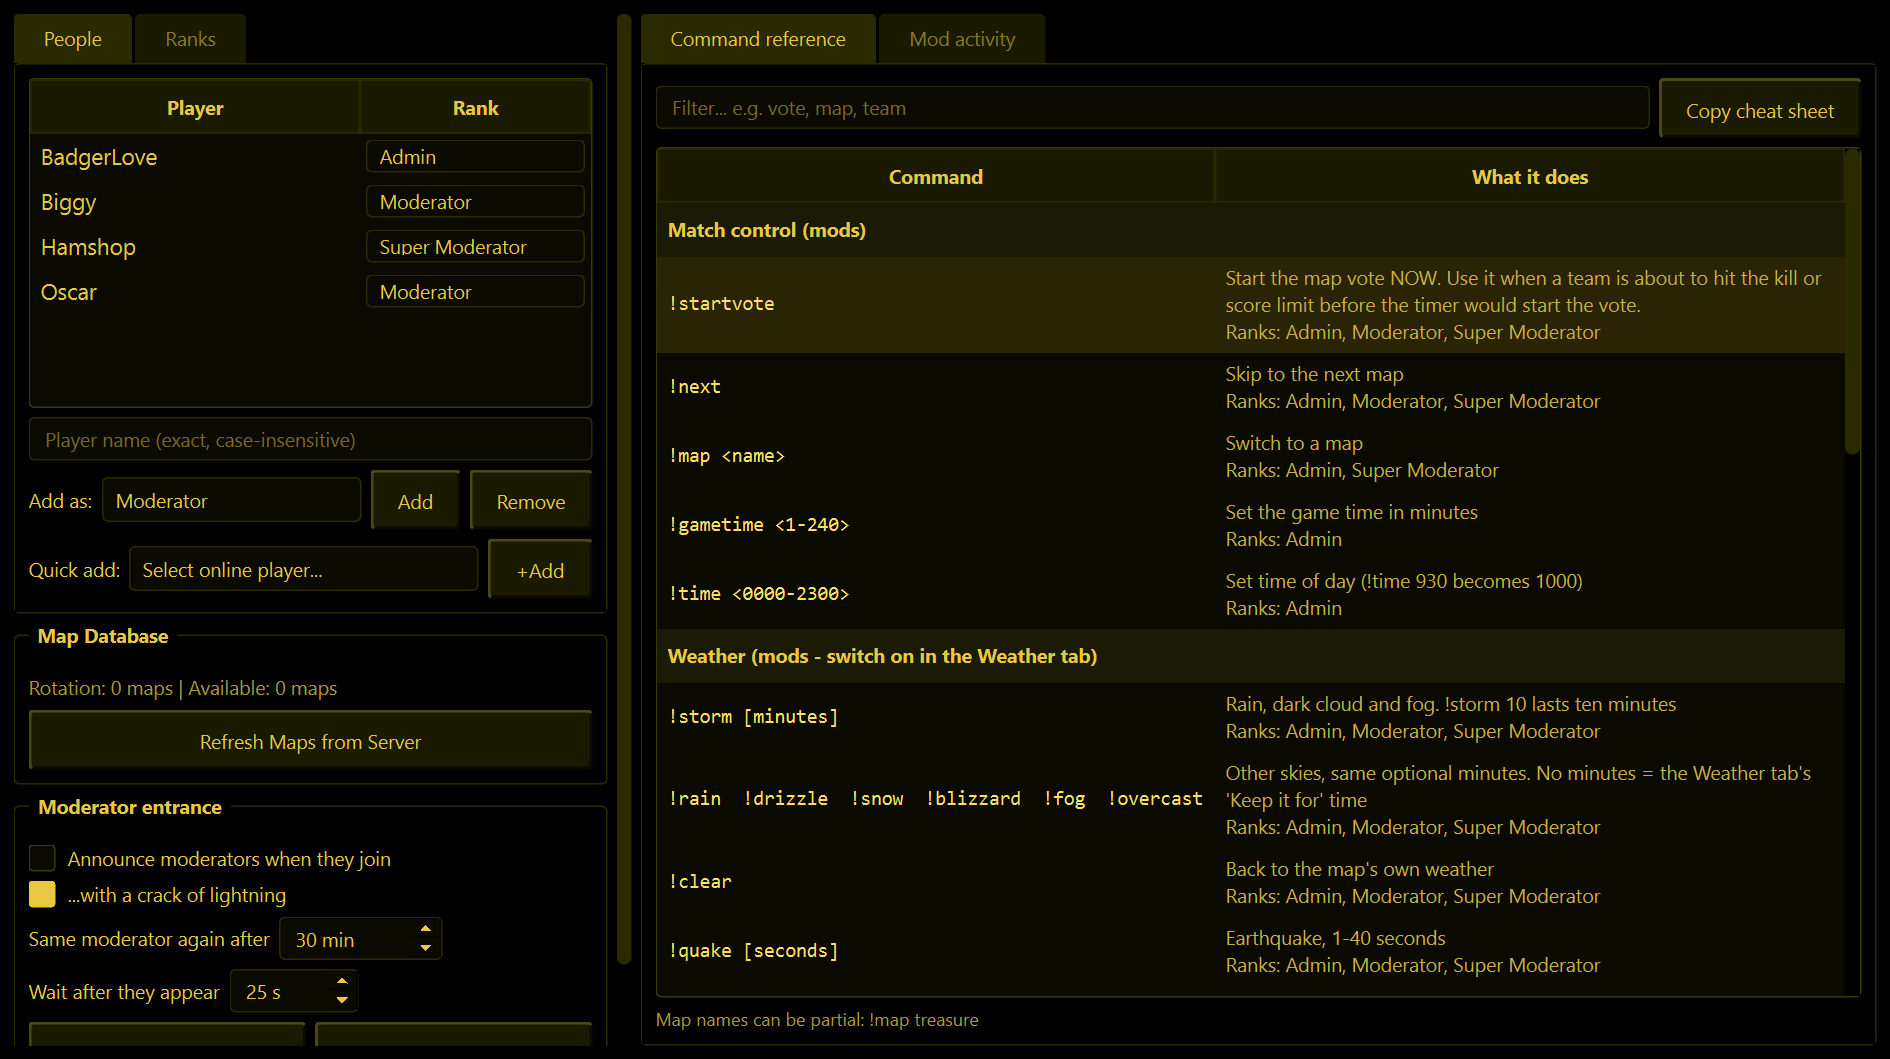
Task: Change Hamshop's Super Moderator rank dropdown
Action: click(475, 247)
